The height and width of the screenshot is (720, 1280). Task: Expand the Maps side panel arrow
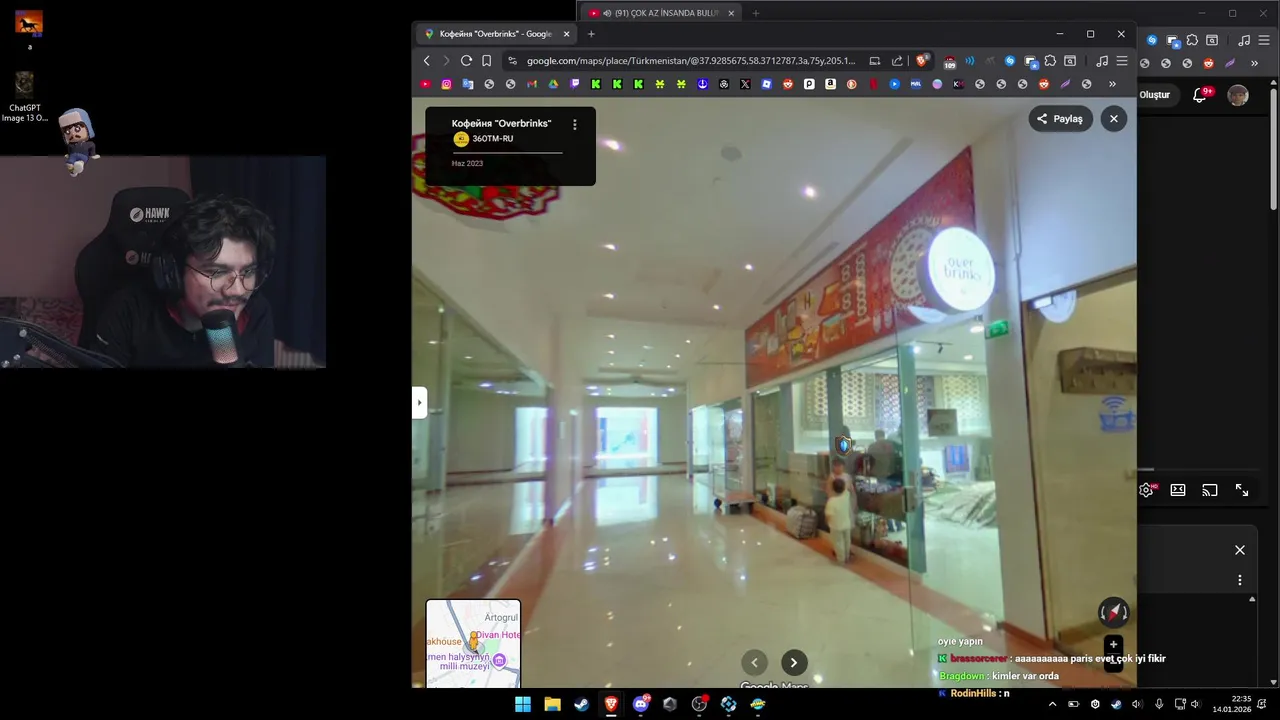click(420, 403)
